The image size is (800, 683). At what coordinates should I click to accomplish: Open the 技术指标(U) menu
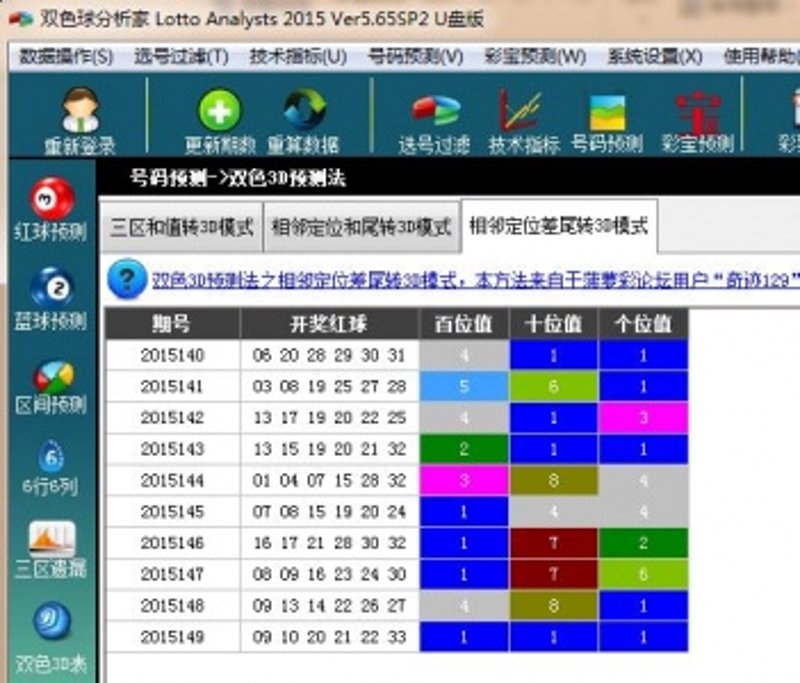(x=298, y=56)
